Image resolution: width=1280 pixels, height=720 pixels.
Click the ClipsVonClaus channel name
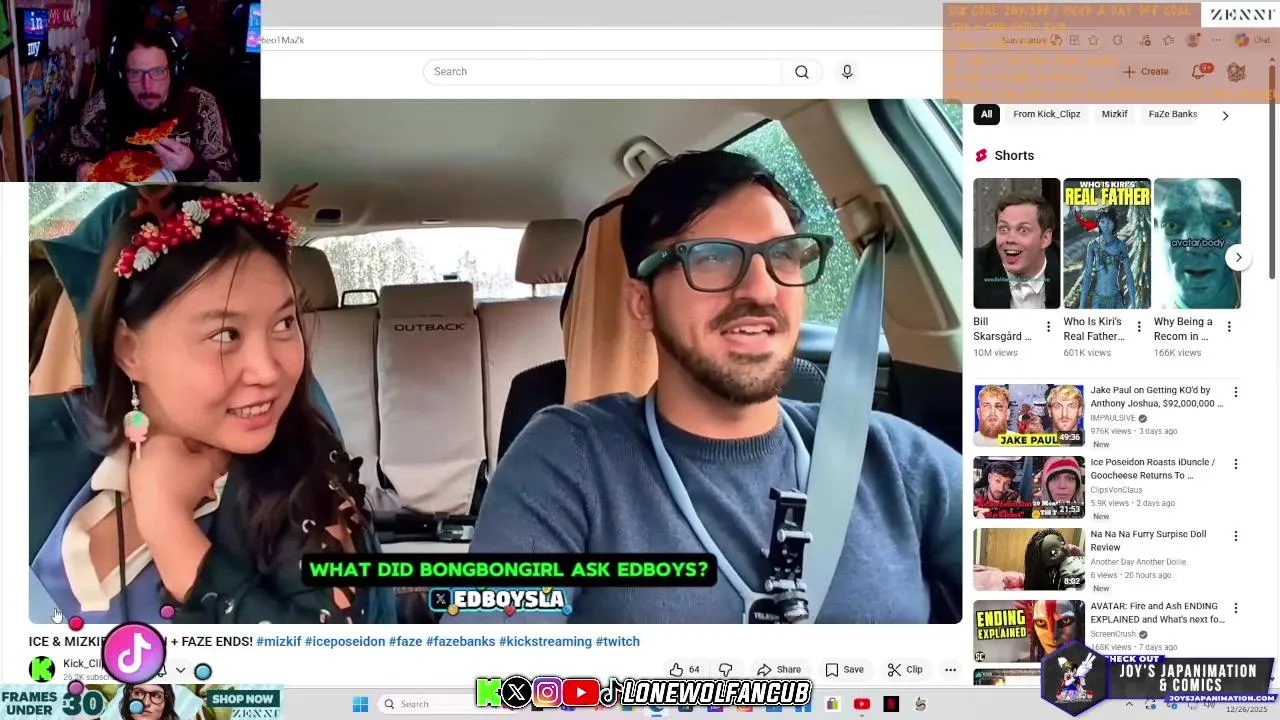click(x=1116, y=490)
